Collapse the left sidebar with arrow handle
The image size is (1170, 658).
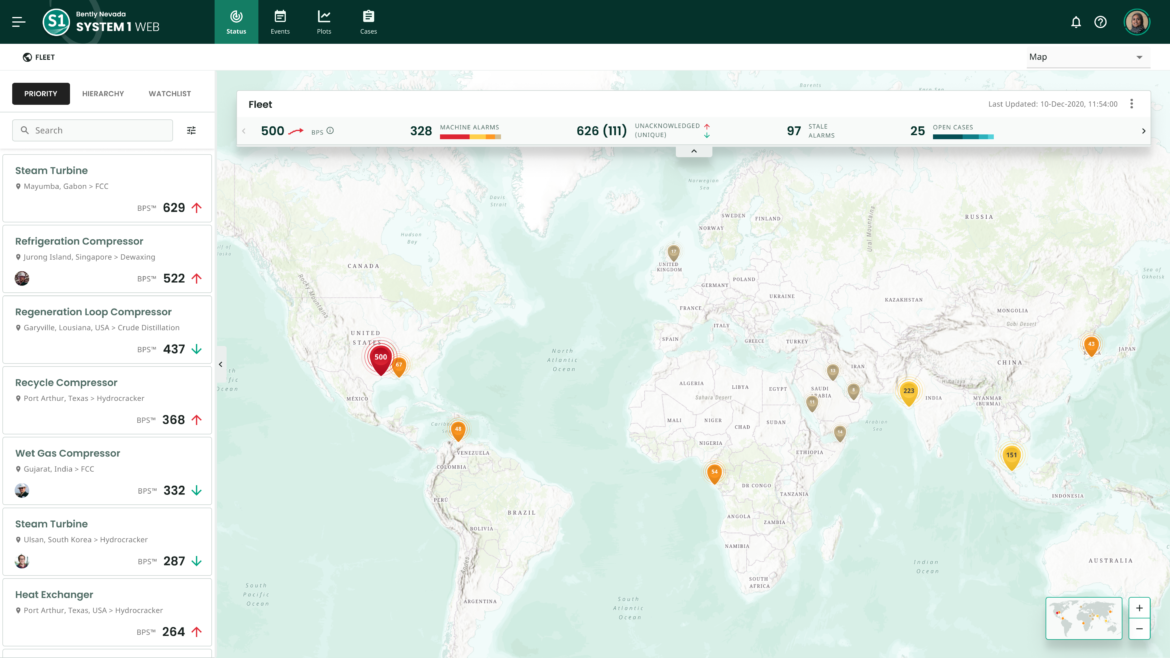(x=221, y=364)
